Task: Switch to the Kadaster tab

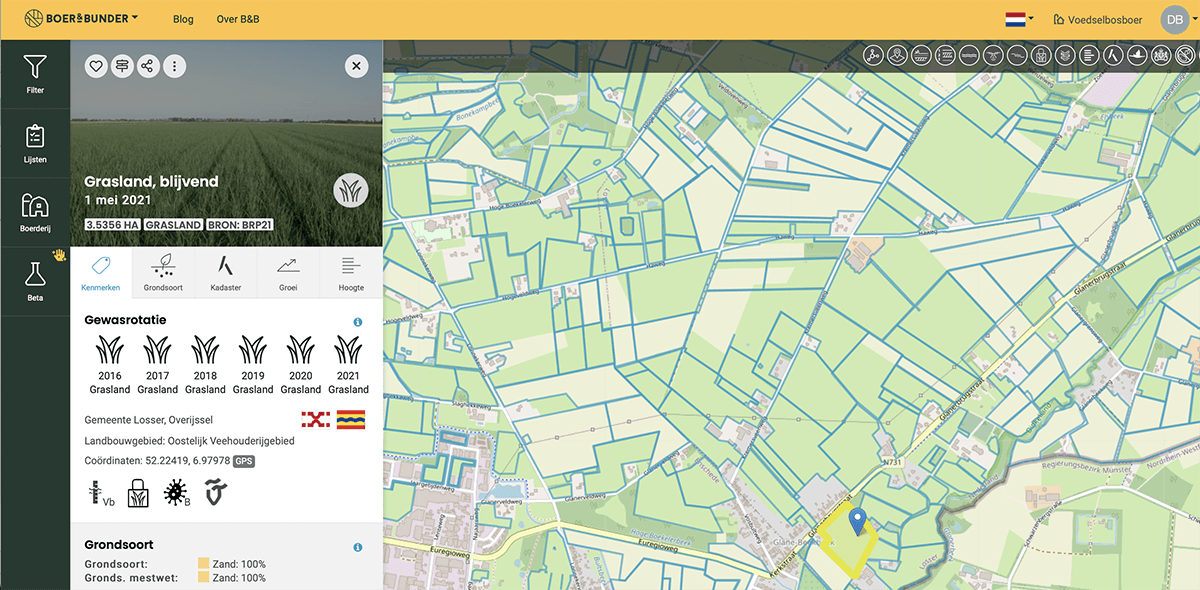Action: coord(226,272)
